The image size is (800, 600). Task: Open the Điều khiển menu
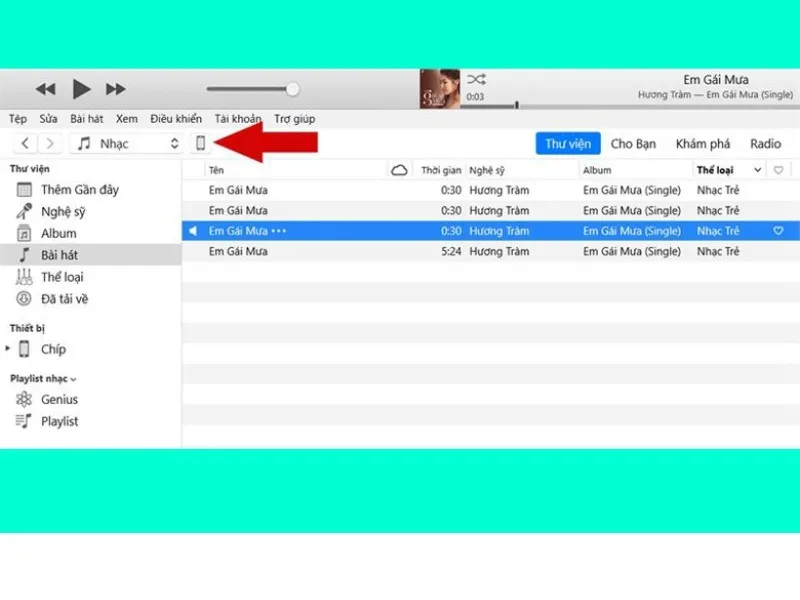tap(176, 119)
